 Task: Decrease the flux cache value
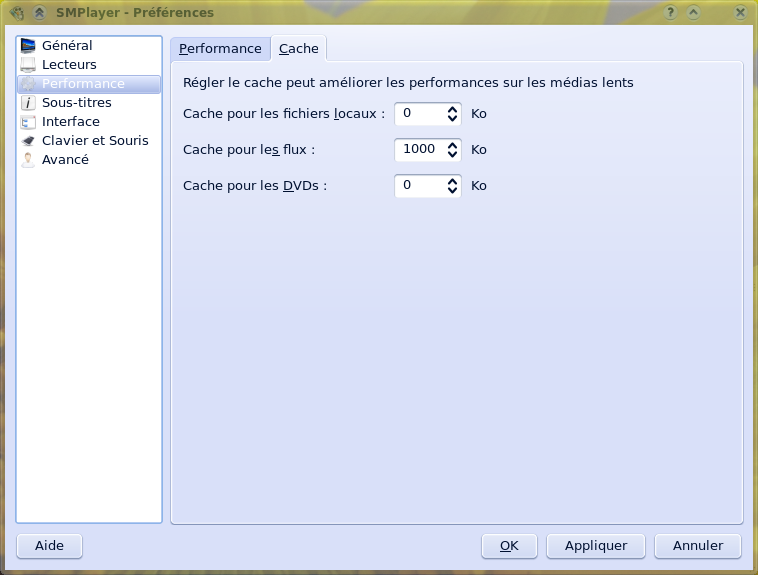point(453,154)
